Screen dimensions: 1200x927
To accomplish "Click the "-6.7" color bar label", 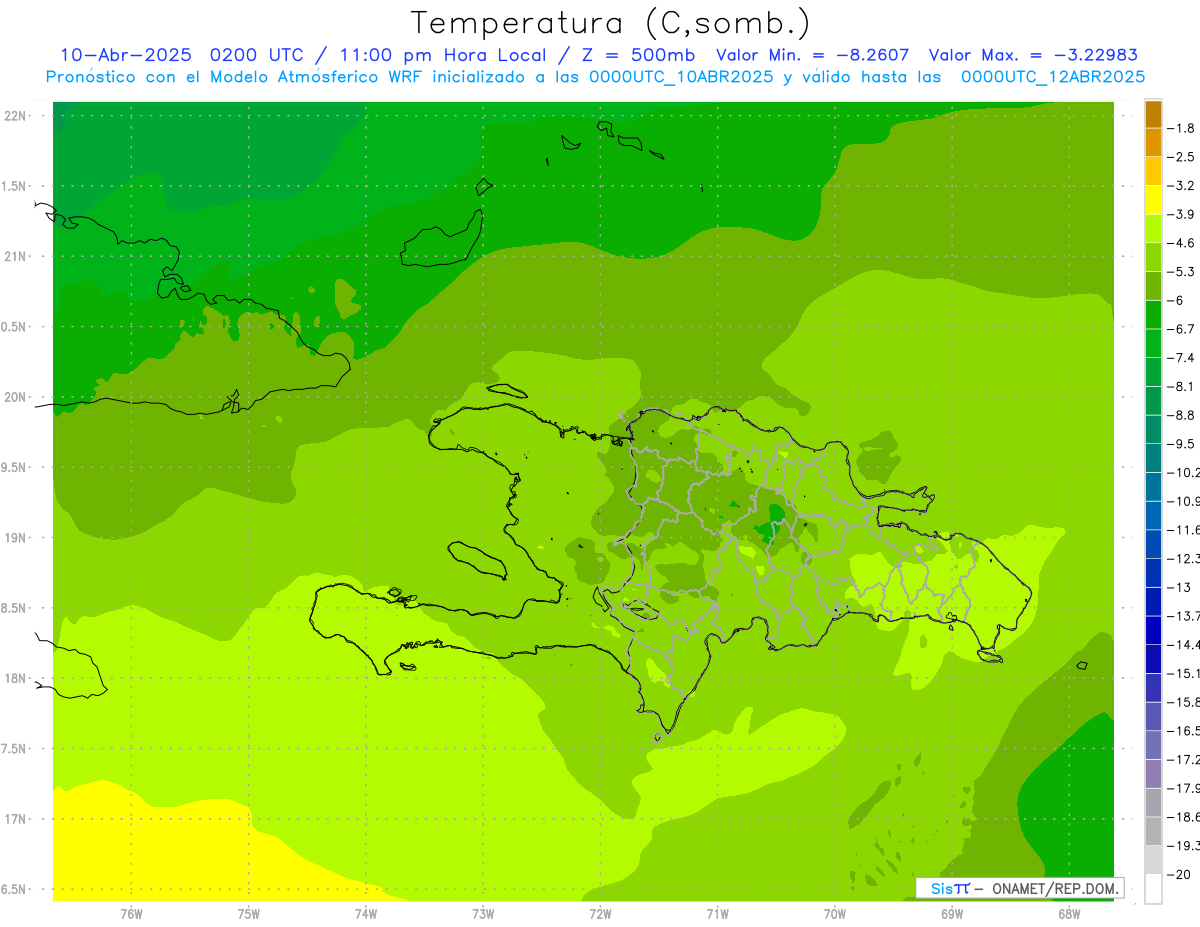I will (x=1182, y=329).
